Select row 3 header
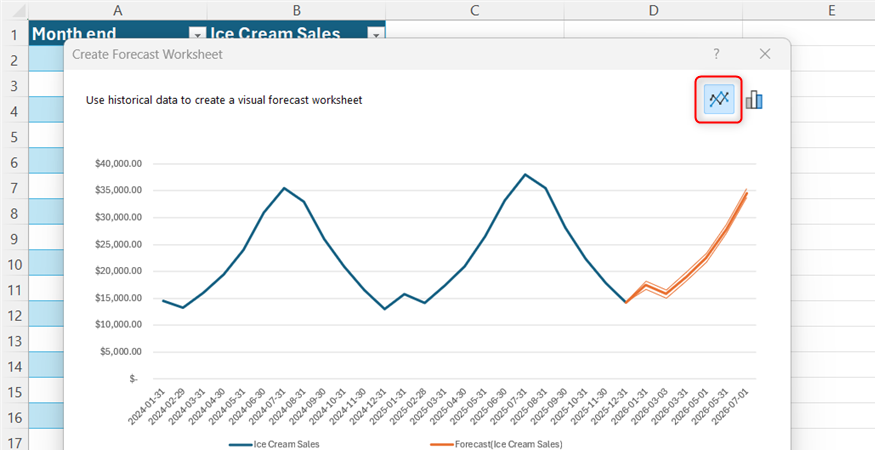The height and width of the screenshot is (450, 875). click(14, 85)
